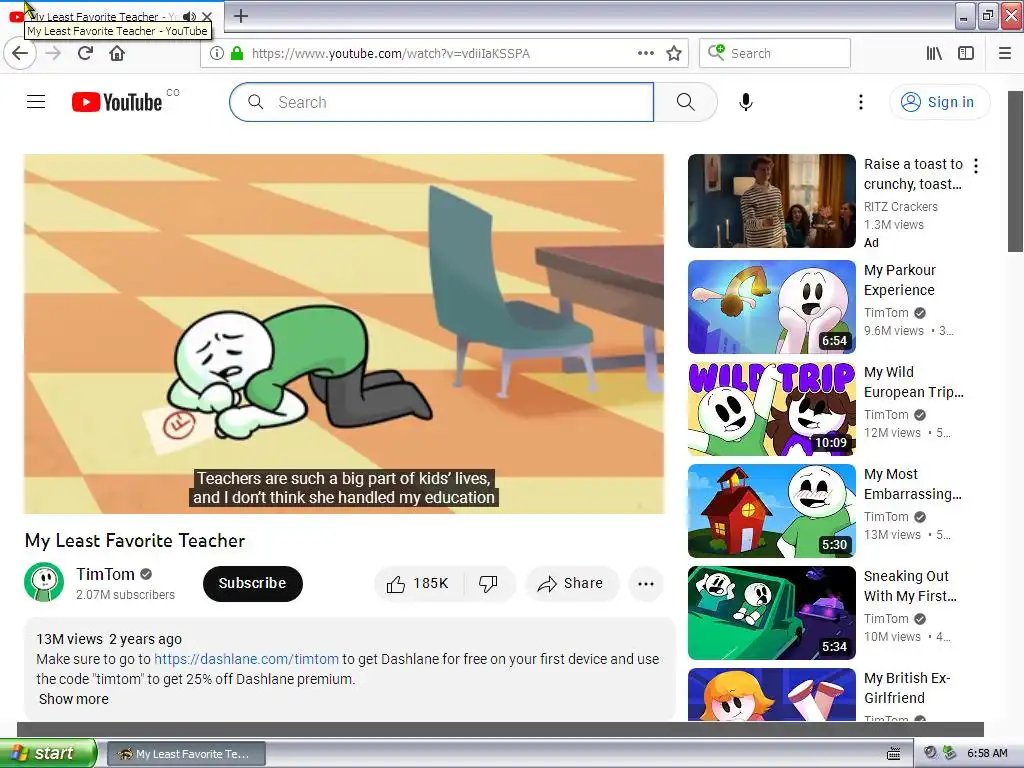Click the My Wild European Trip title
1024x768 pixels.
click(914, 382)
